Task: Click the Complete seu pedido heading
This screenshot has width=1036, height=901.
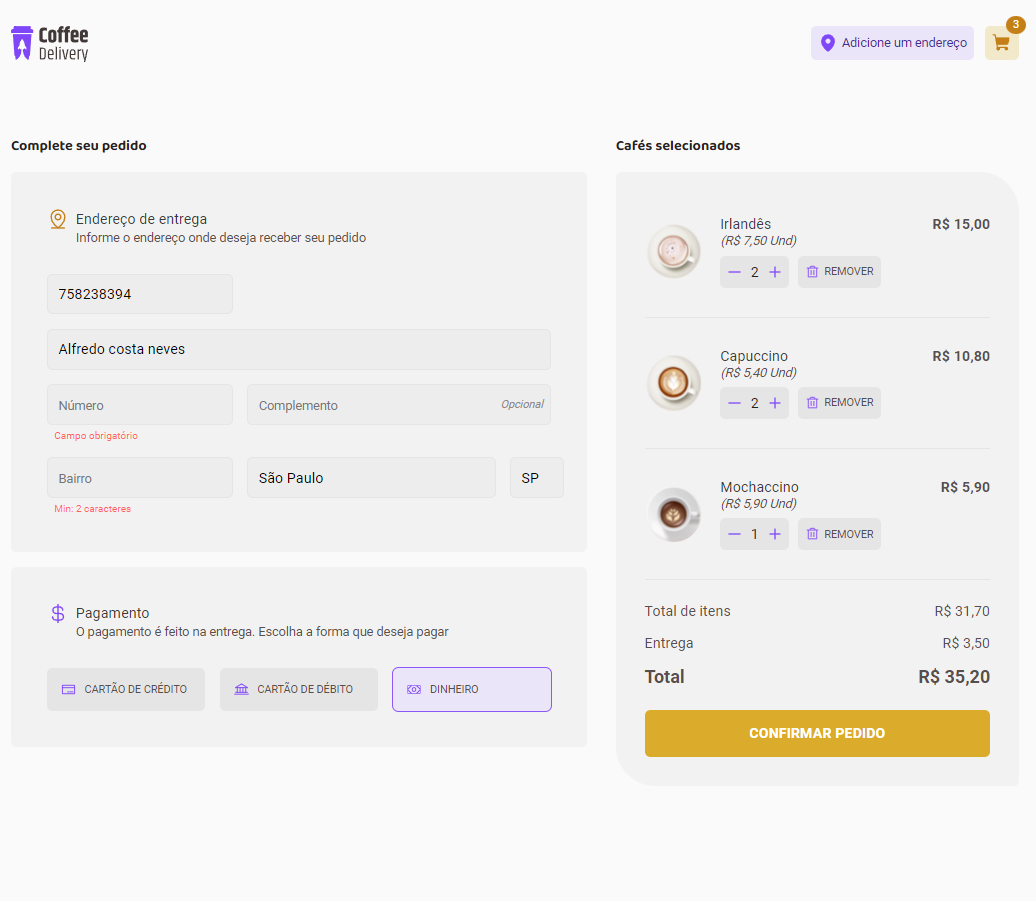Action: click(x=79, y=146)
